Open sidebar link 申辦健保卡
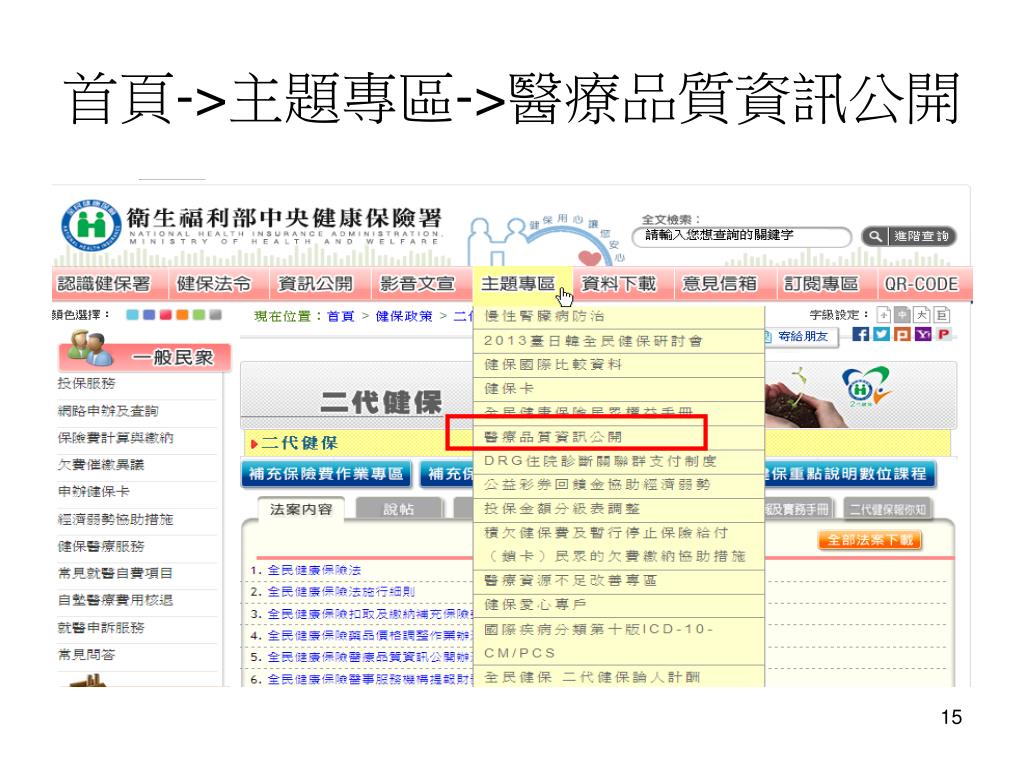 93,492
